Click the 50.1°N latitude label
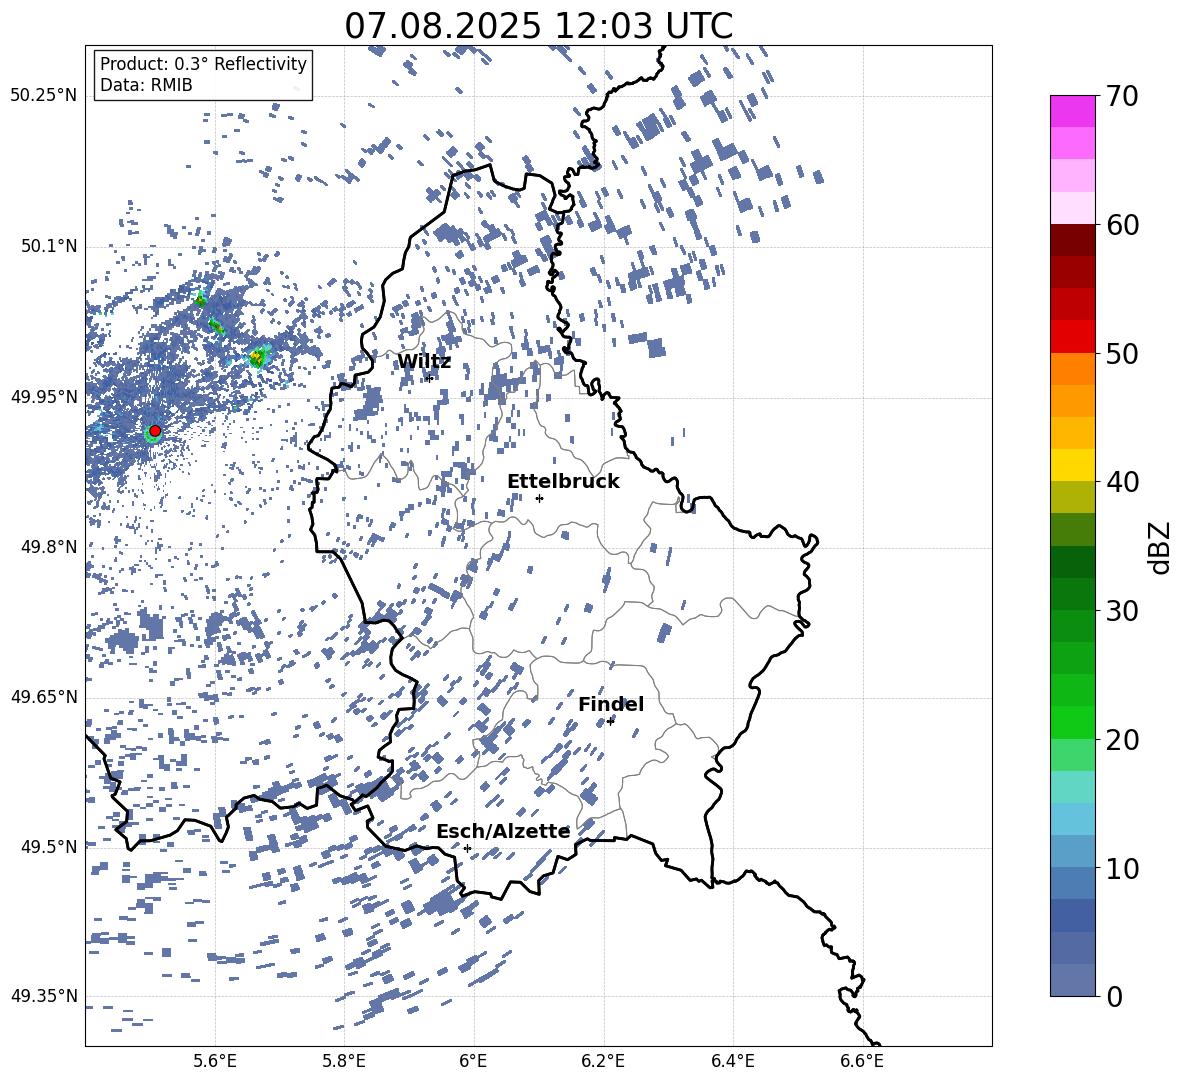 click(48, 247)
